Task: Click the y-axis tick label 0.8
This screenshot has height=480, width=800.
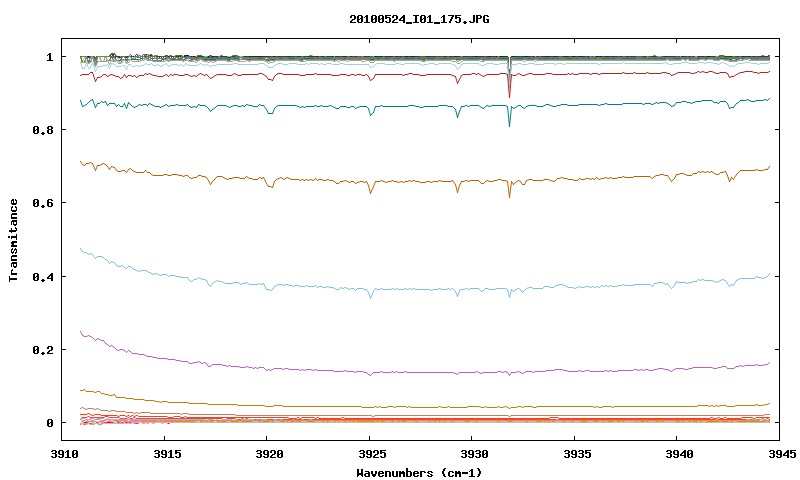Action: pyautogui.click(x=43, y=130)
